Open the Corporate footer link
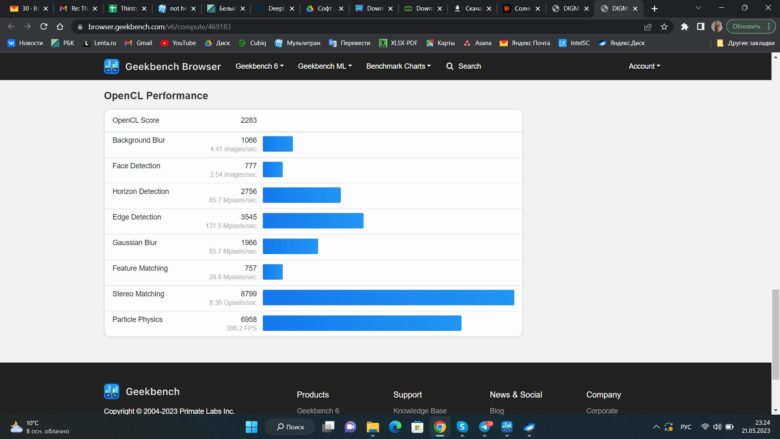Viewport: 780px width, 439px height. 602,411
